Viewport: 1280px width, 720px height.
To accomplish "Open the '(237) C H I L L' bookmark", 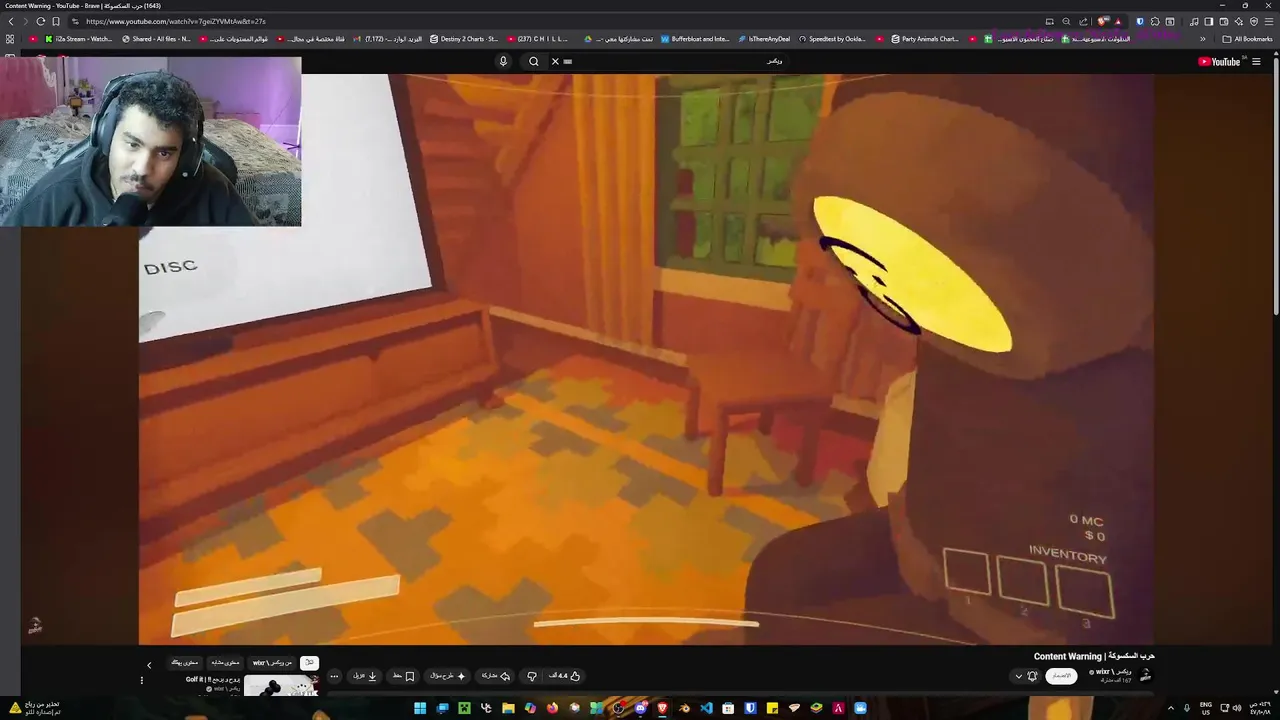I will coord(537,39).
